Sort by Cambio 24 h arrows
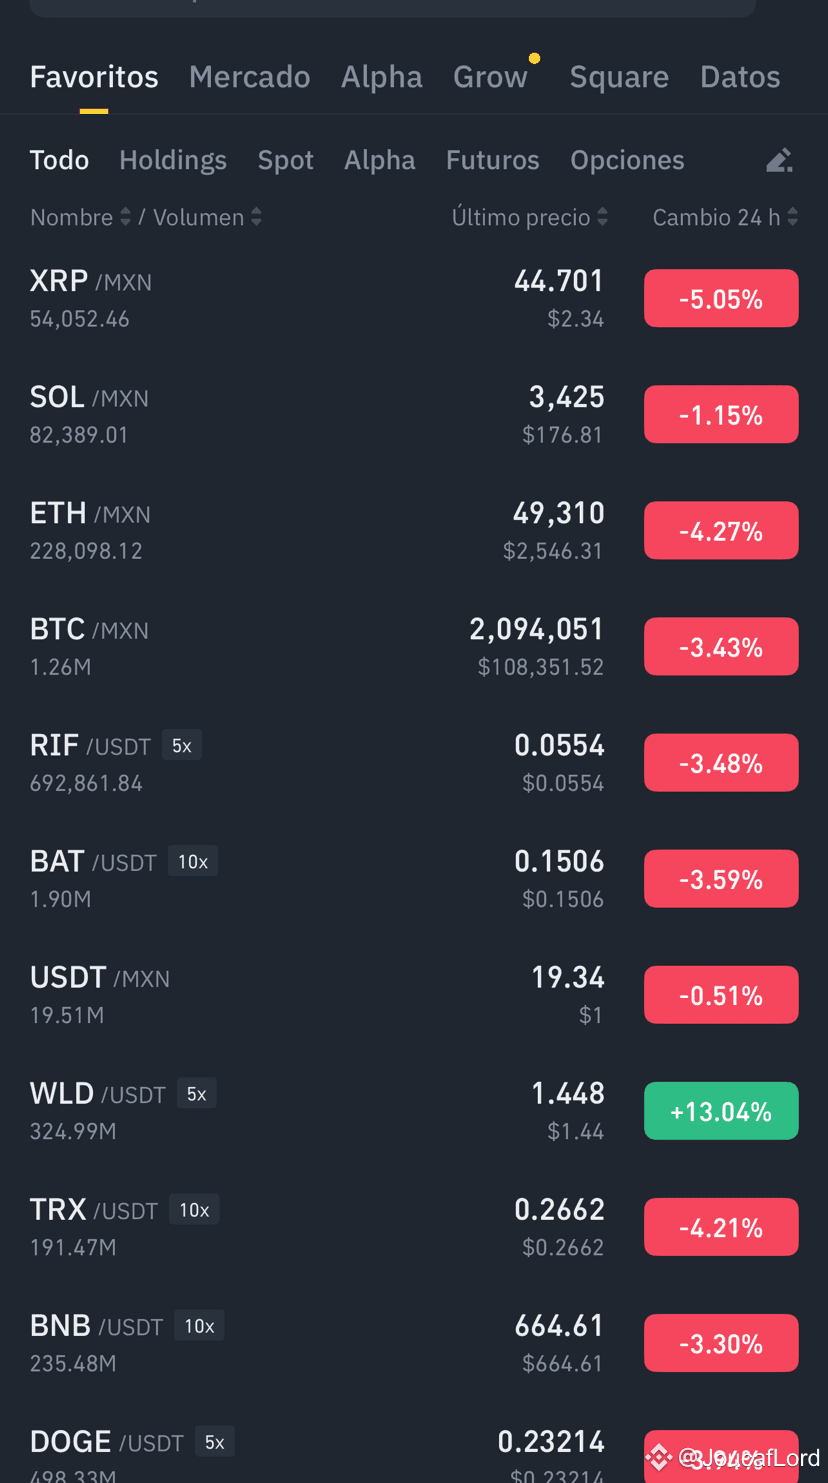 coord(792,217)
